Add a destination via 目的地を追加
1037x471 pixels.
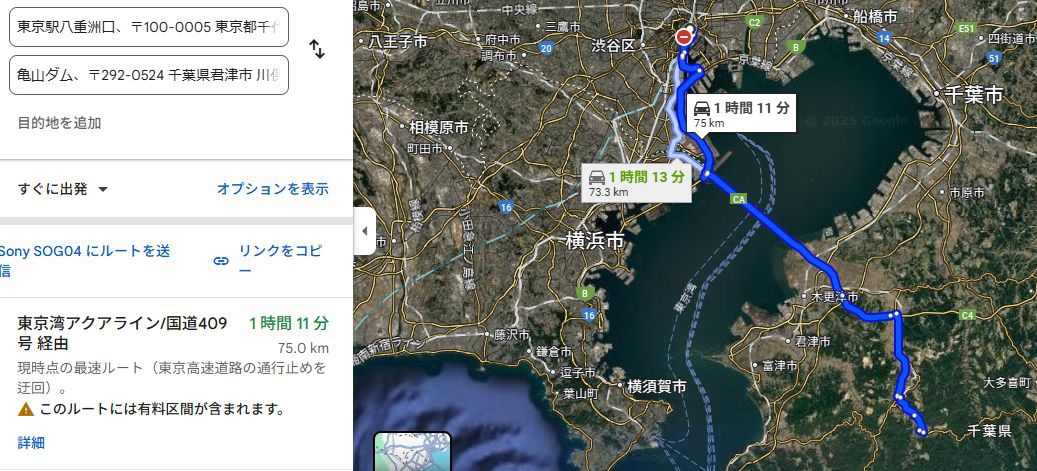[59, 123]
